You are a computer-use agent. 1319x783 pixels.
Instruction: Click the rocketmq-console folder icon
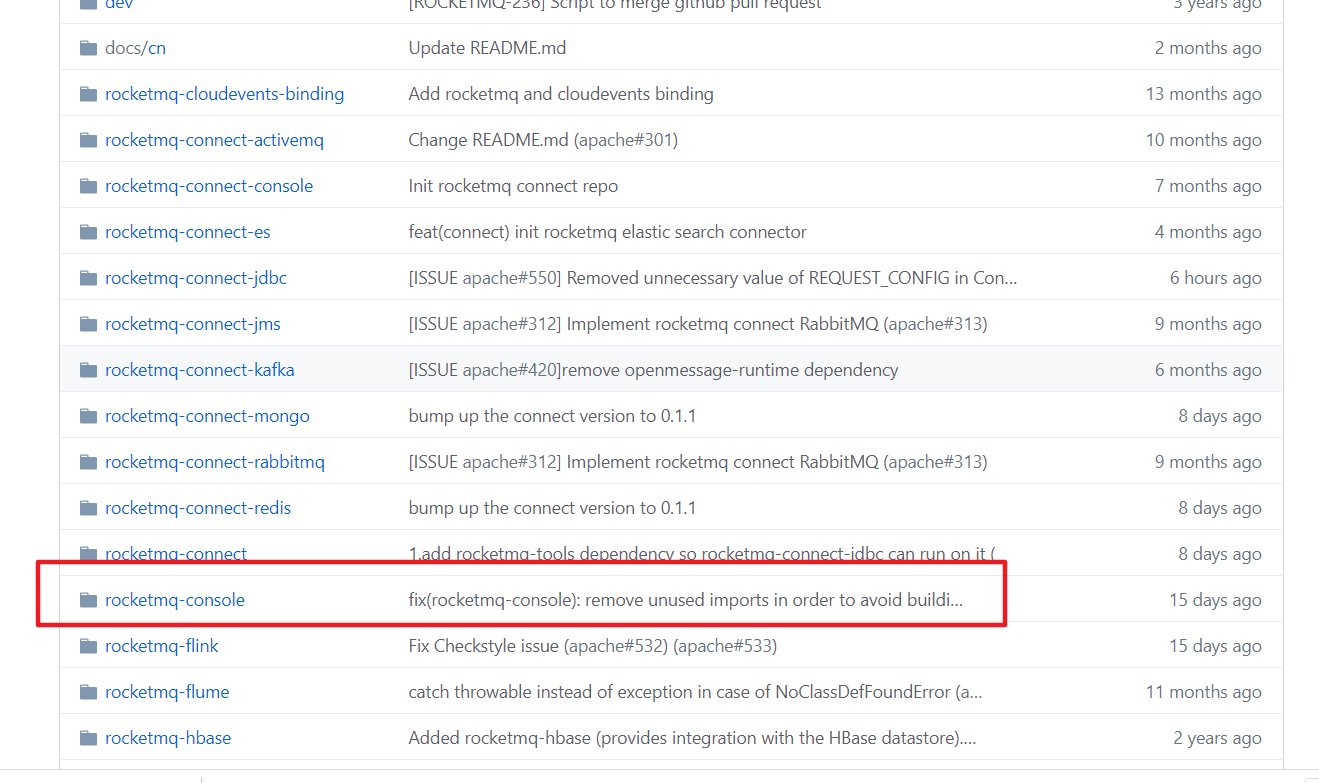(88, 600)
